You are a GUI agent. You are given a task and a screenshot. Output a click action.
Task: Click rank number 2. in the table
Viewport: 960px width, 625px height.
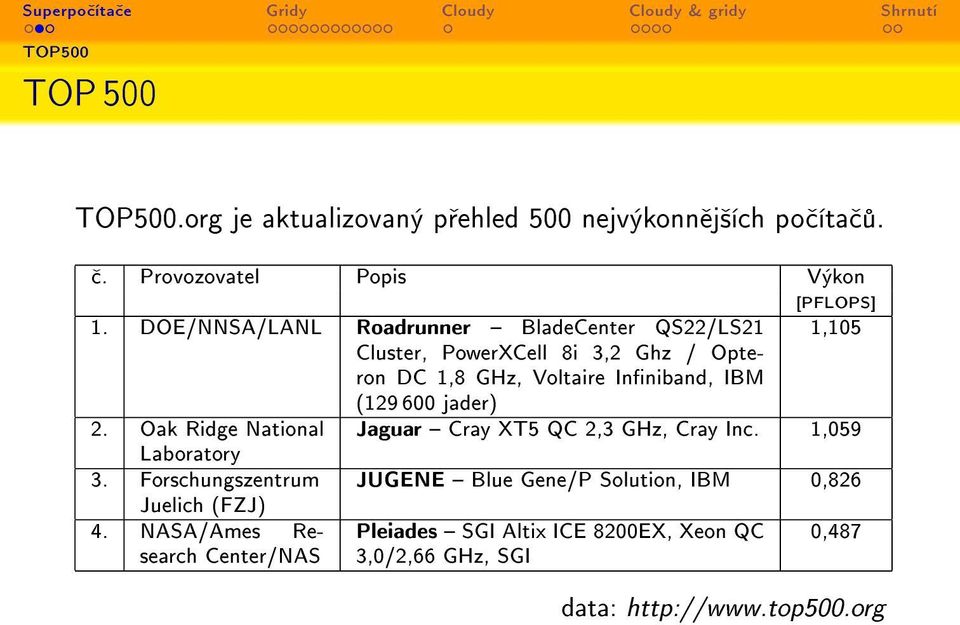coord(99,430)
